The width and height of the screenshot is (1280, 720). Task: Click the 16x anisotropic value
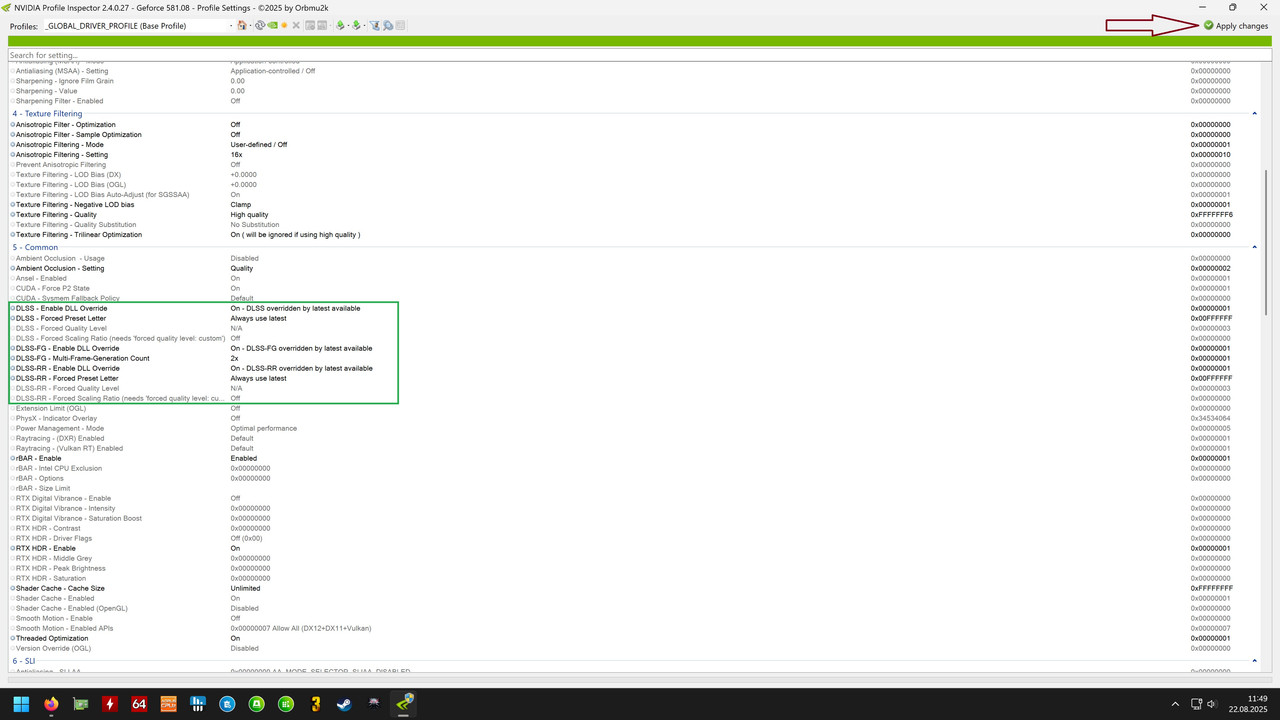point(236,155)
